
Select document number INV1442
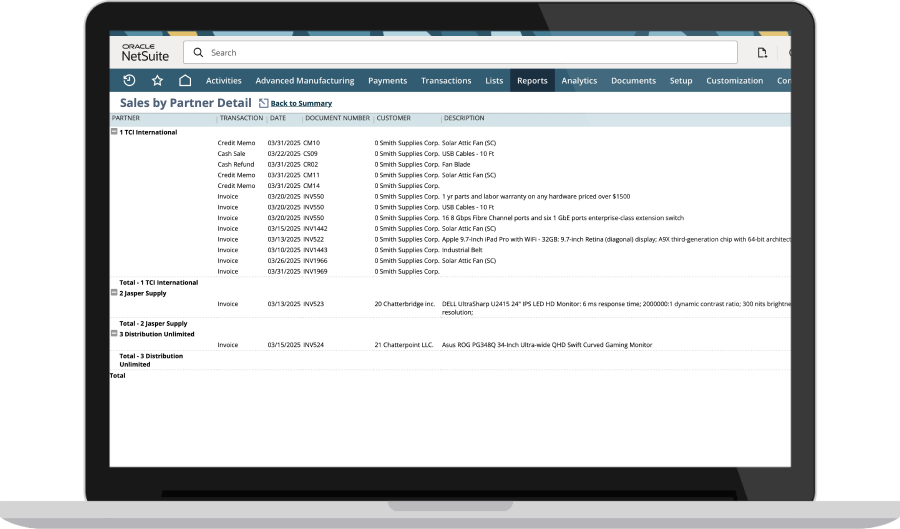click(315, 229)
